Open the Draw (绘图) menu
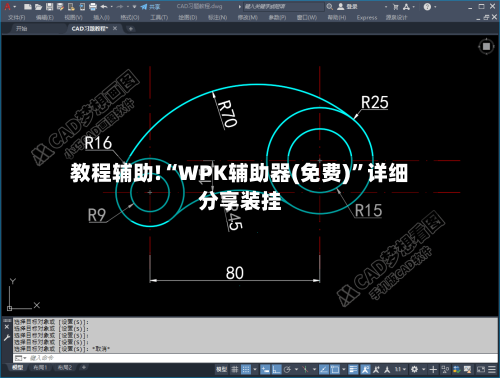The width and height of the screenshot is (500, 378). tap(188, 17)
